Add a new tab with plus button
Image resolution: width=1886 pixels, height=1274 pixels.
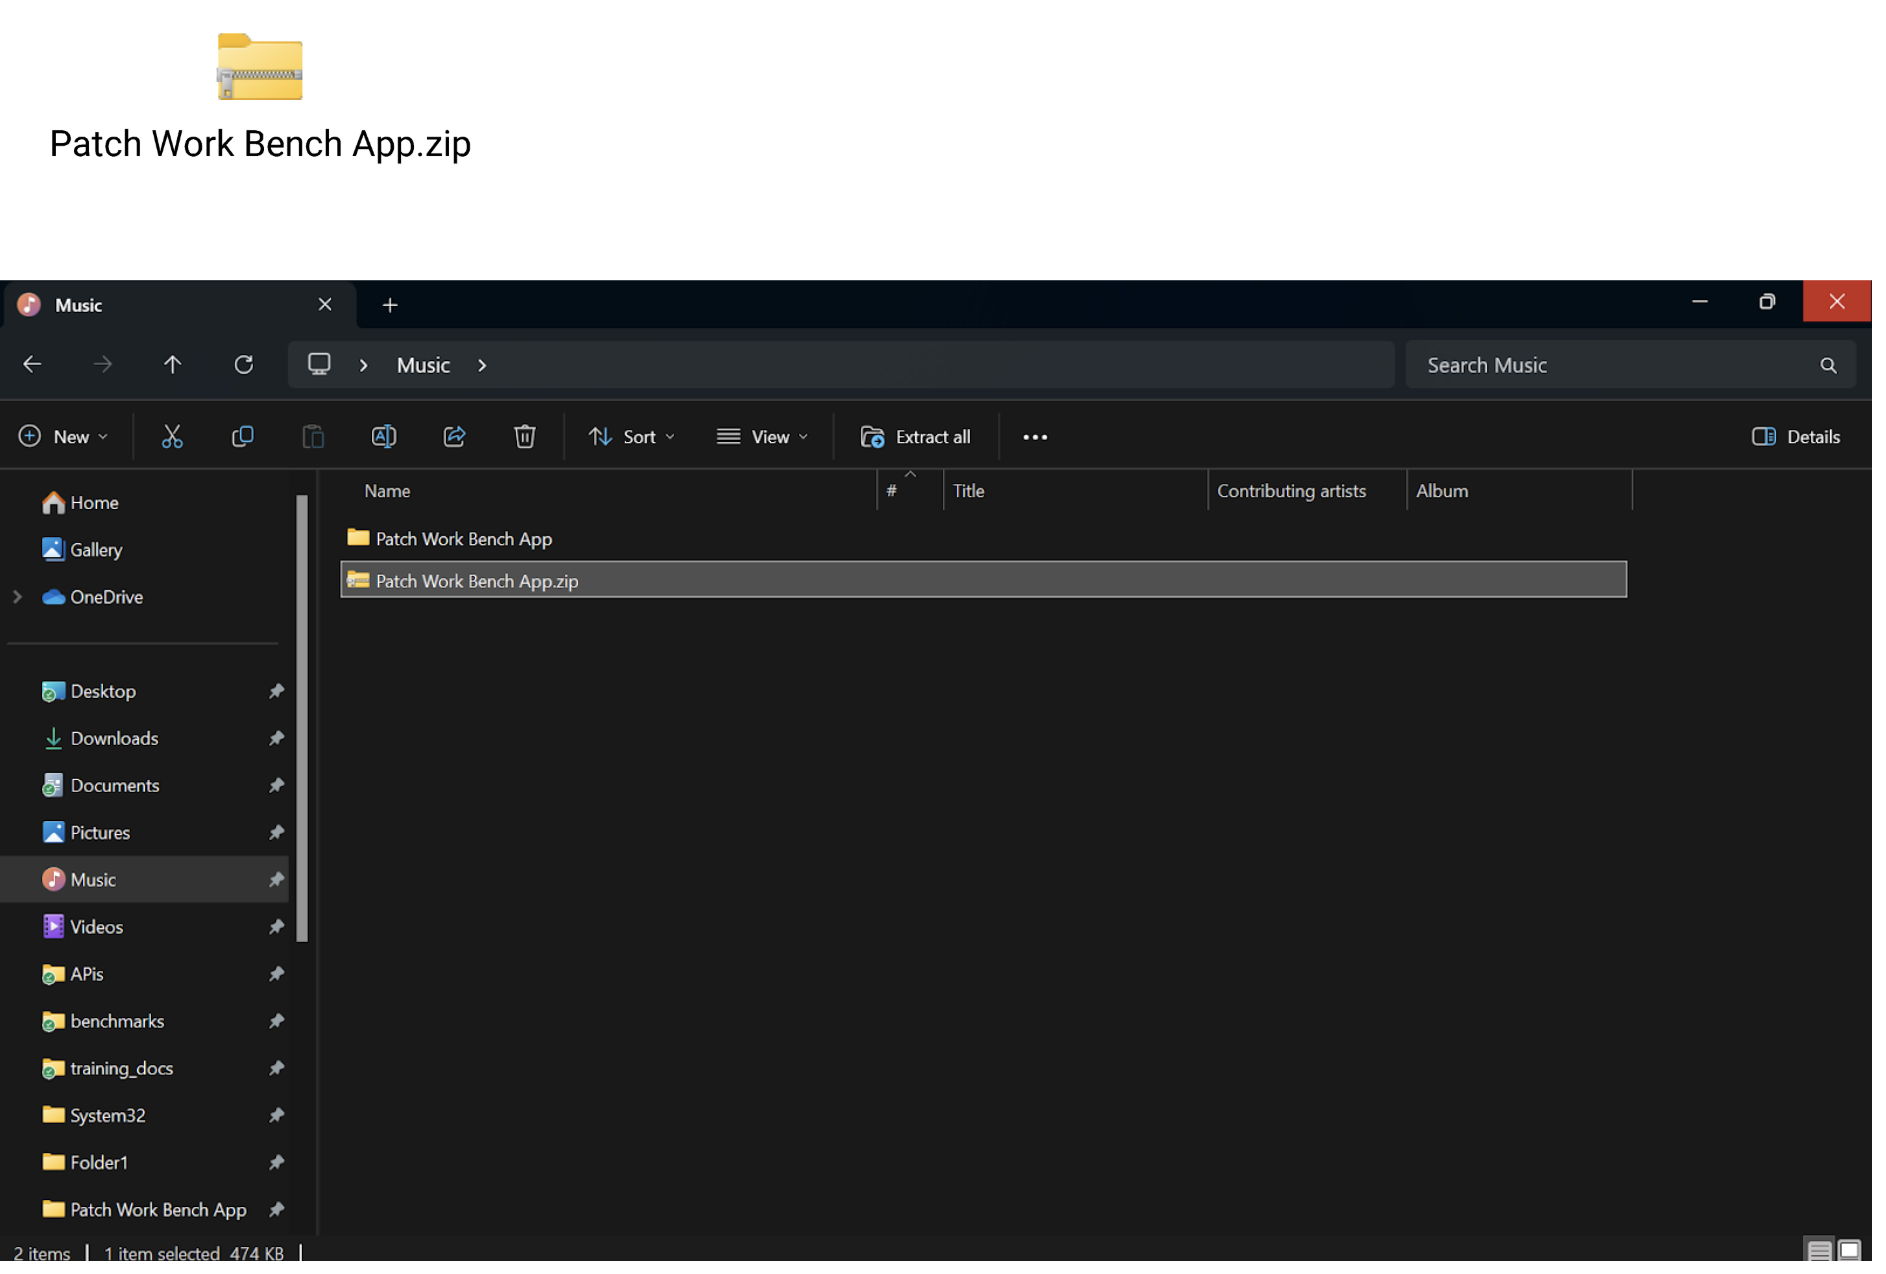(x=390, y=305)
